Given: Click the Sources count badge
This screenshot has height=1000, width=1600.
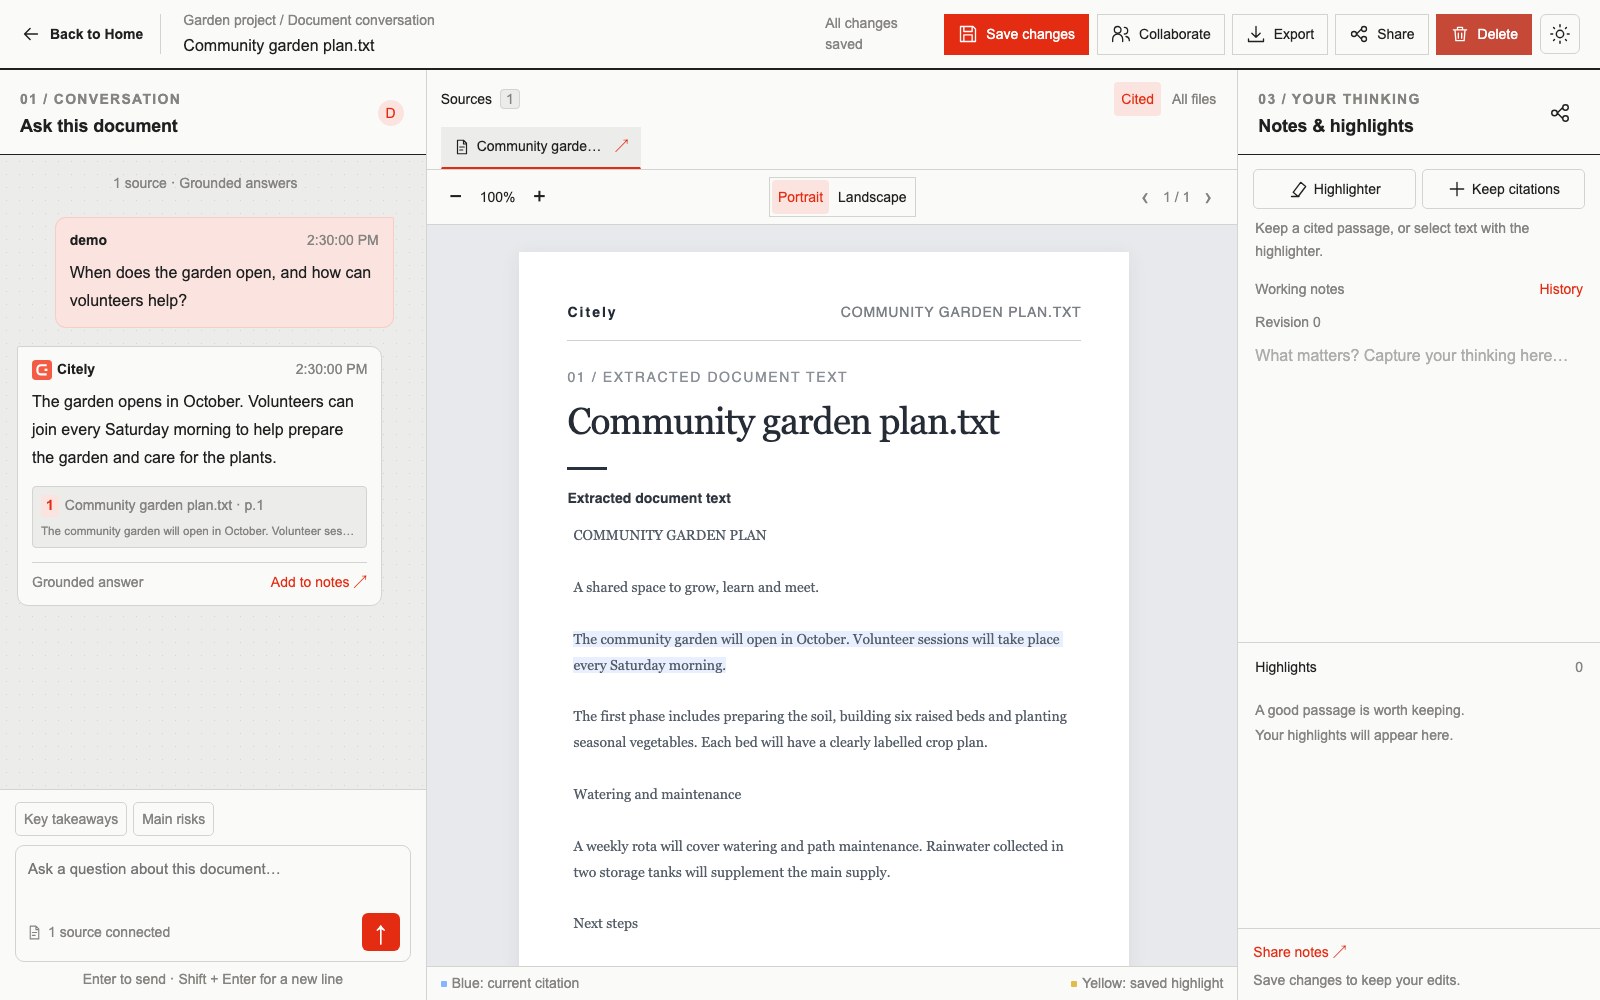Looking at the screenshot, I should (510, 99).
